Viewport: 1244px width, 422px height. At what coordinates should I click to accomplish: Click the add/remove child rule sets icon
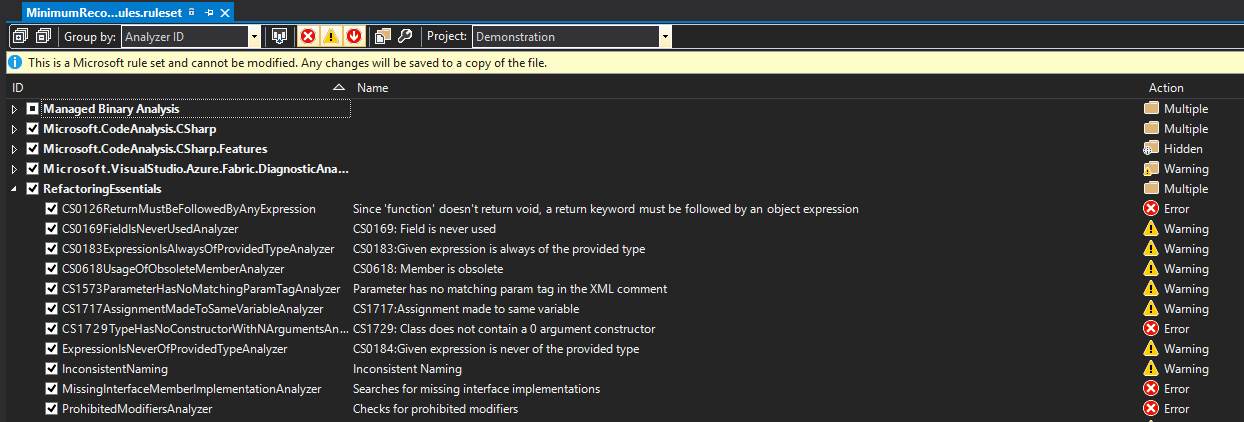point(383,37)
